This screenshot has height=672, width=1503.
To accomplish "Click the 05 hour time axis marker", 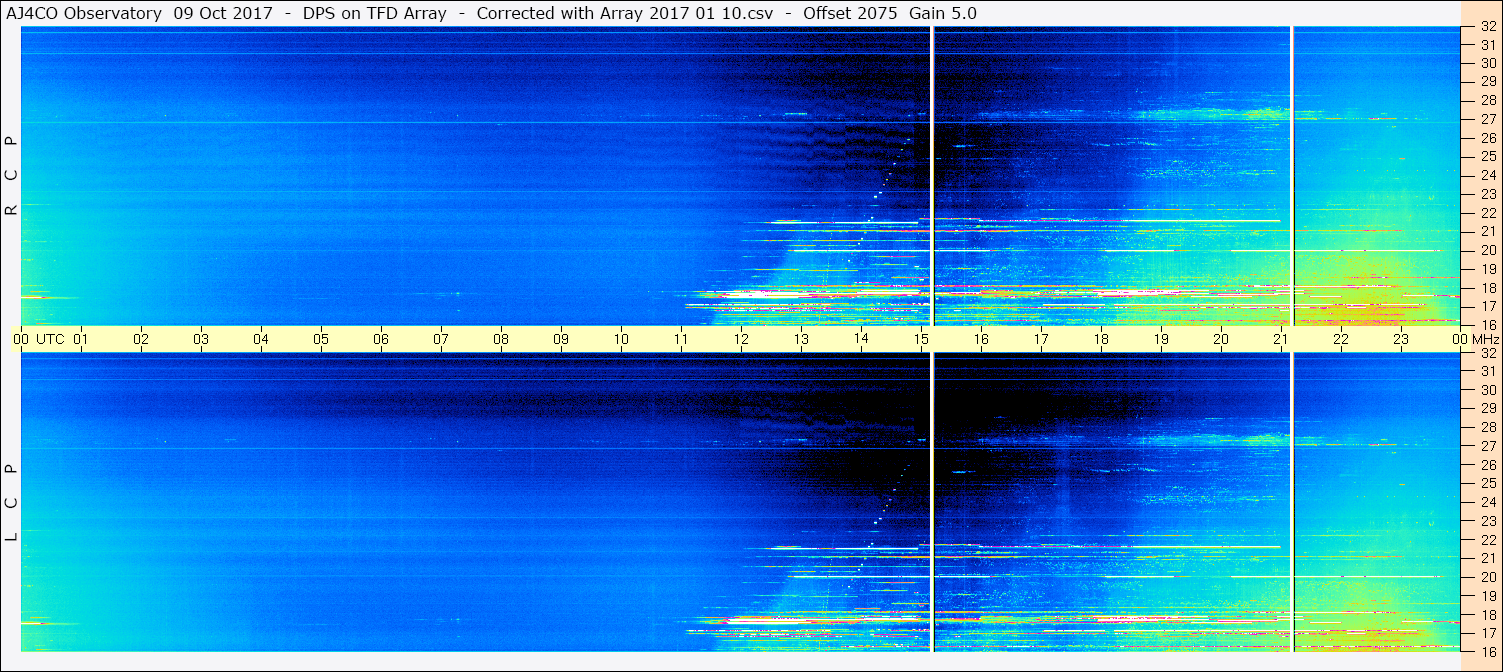I will pyautogui.click(x=321, y=340).
